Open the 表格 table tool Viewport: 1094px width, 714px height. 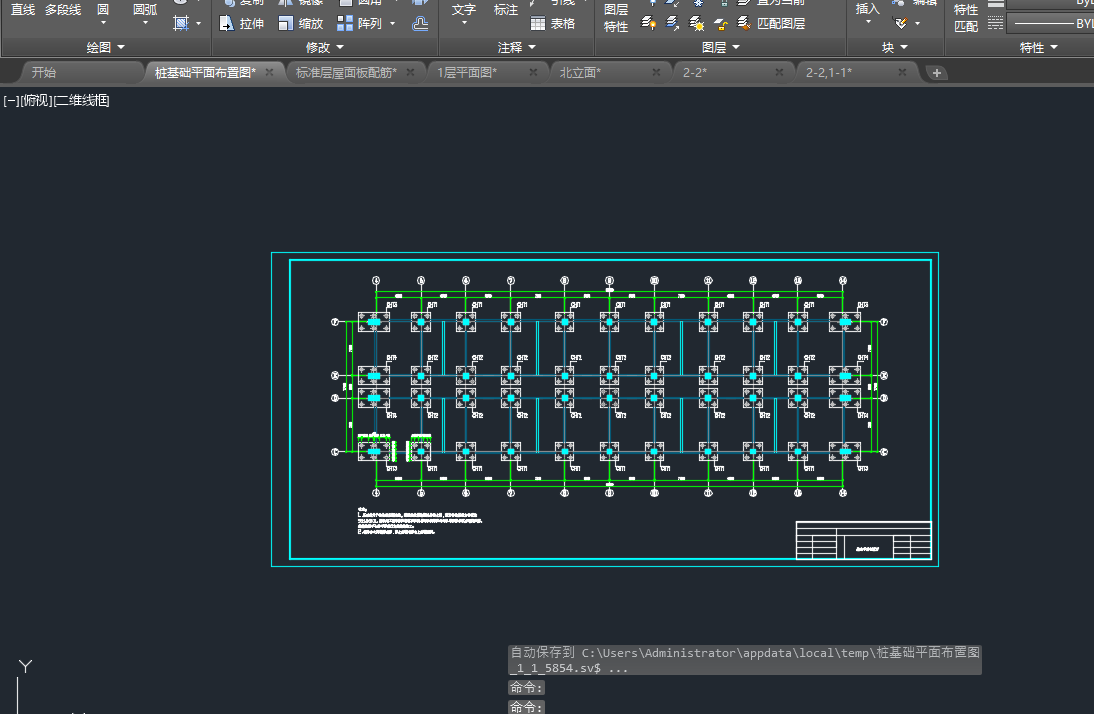[x=552, y=23]
